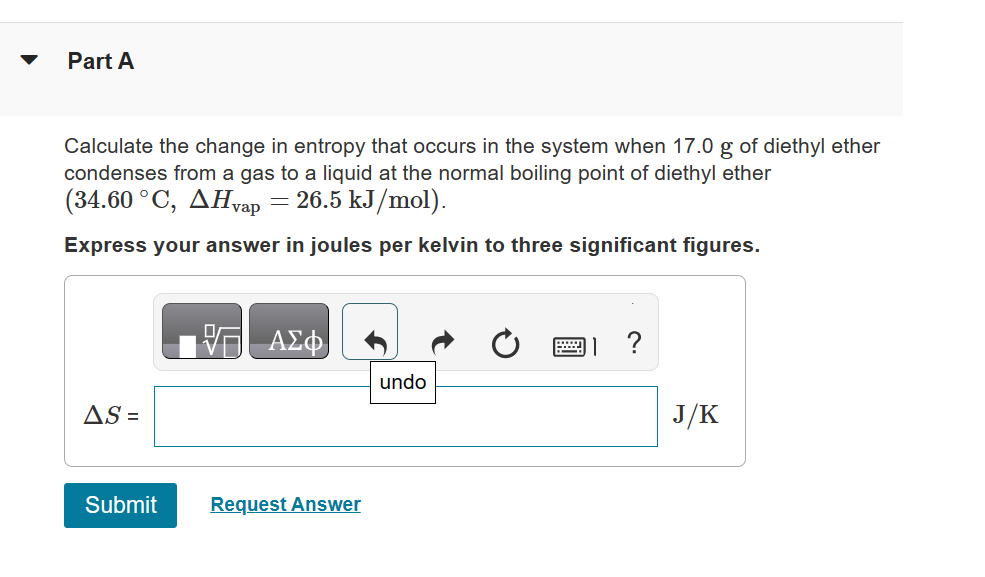Click the Part A heading
The height and width of the screenshot is (577, 985).
101,61
